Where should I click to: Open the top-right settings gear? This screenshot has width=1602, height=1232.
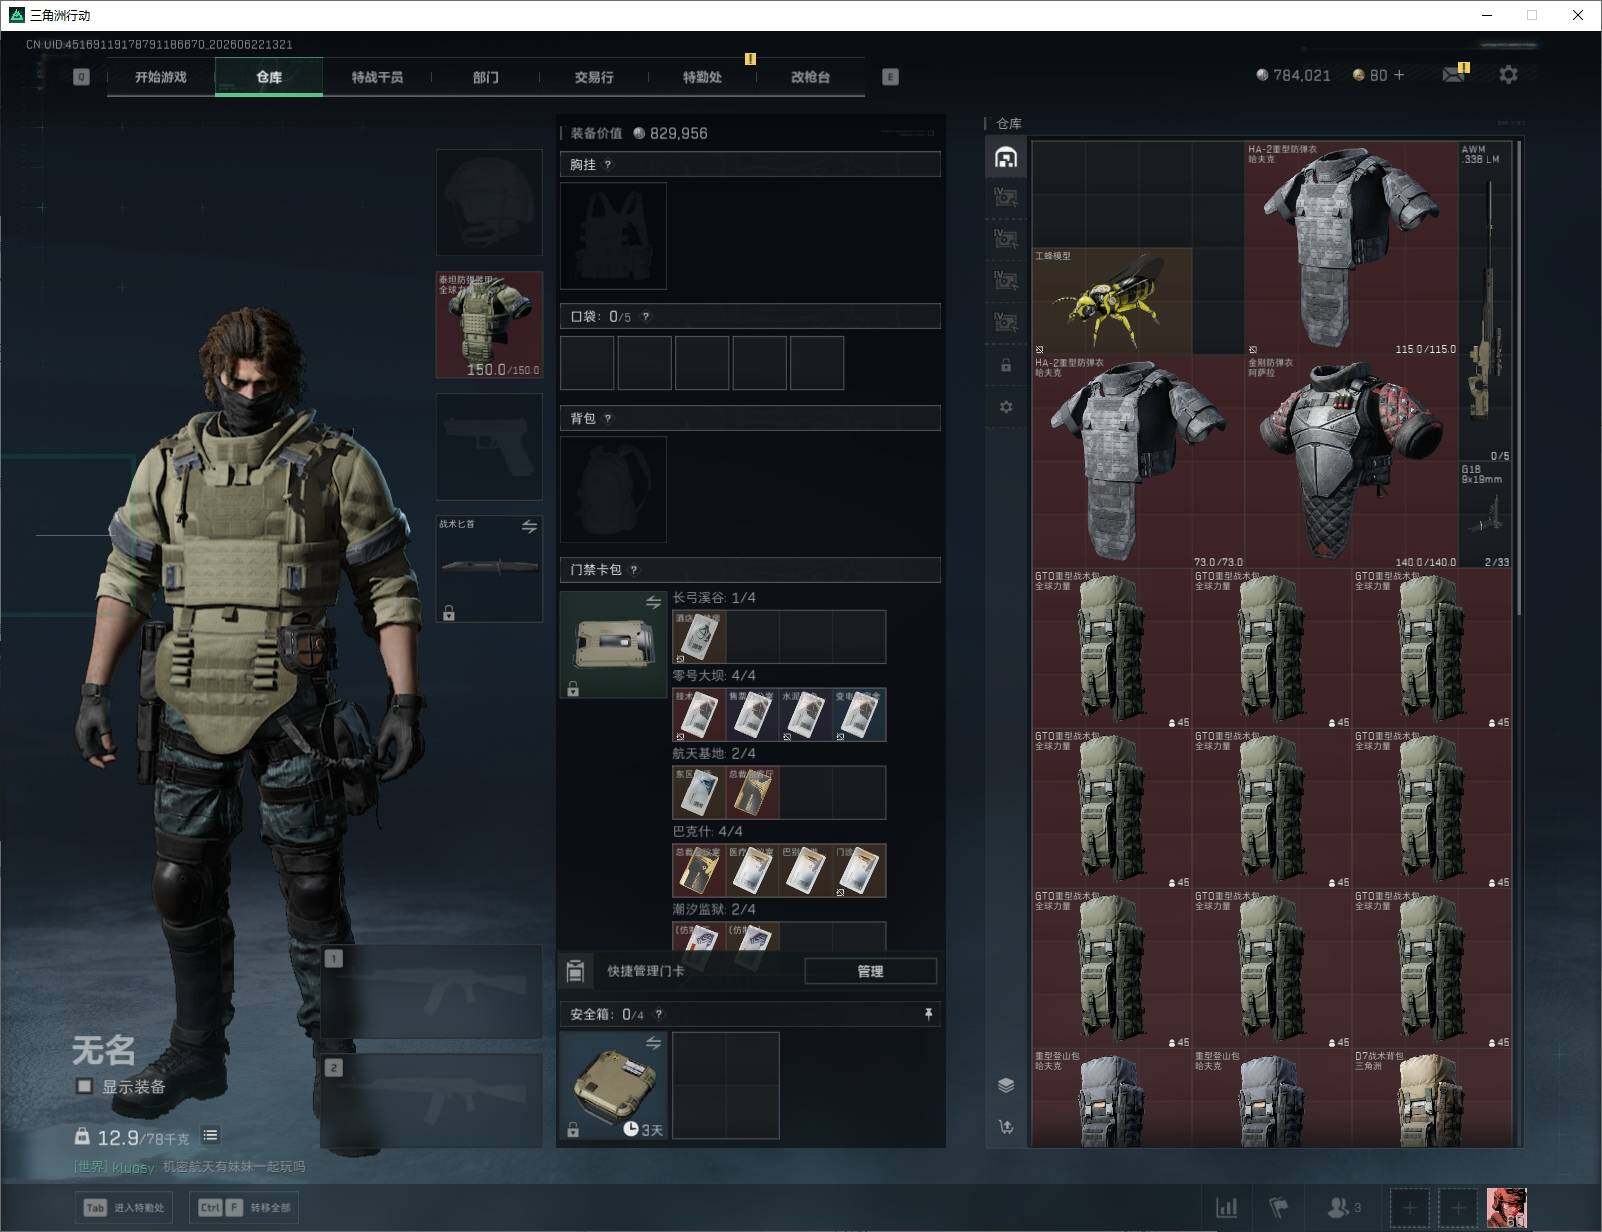[x=1508, y=75]
